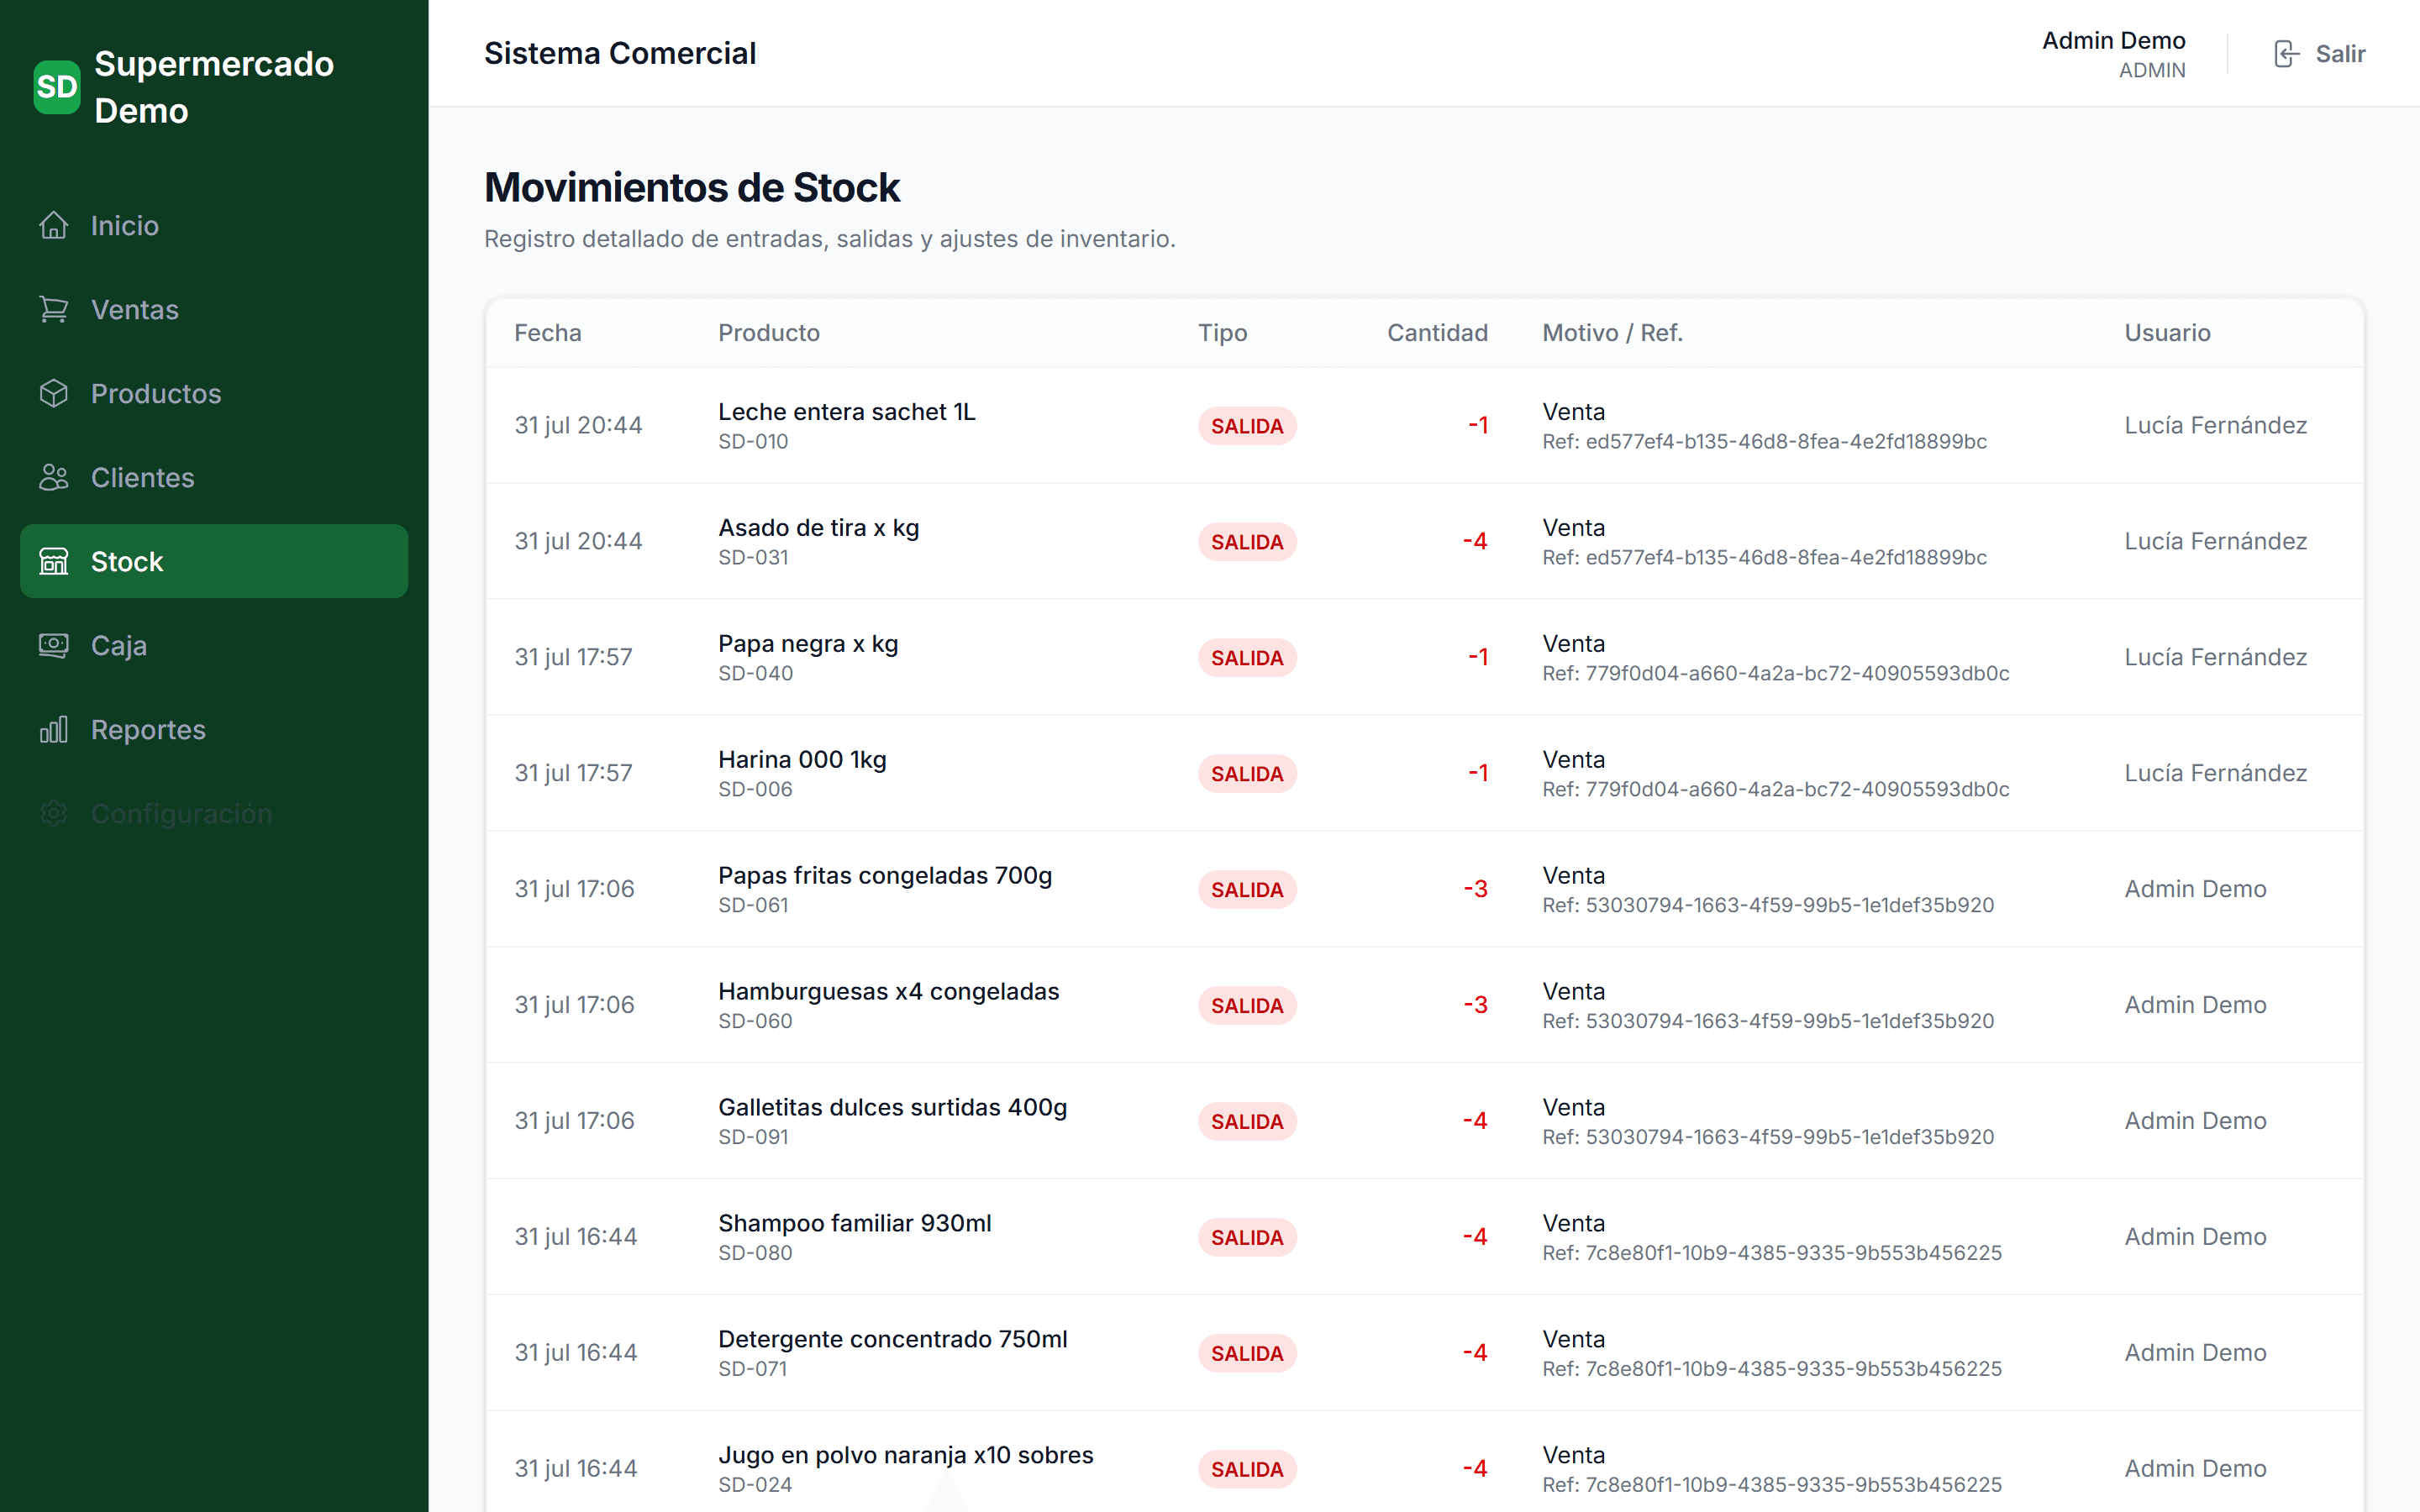Click the Fecha column header
The width and height of the screenshot is (2420, 1512).
548,332
